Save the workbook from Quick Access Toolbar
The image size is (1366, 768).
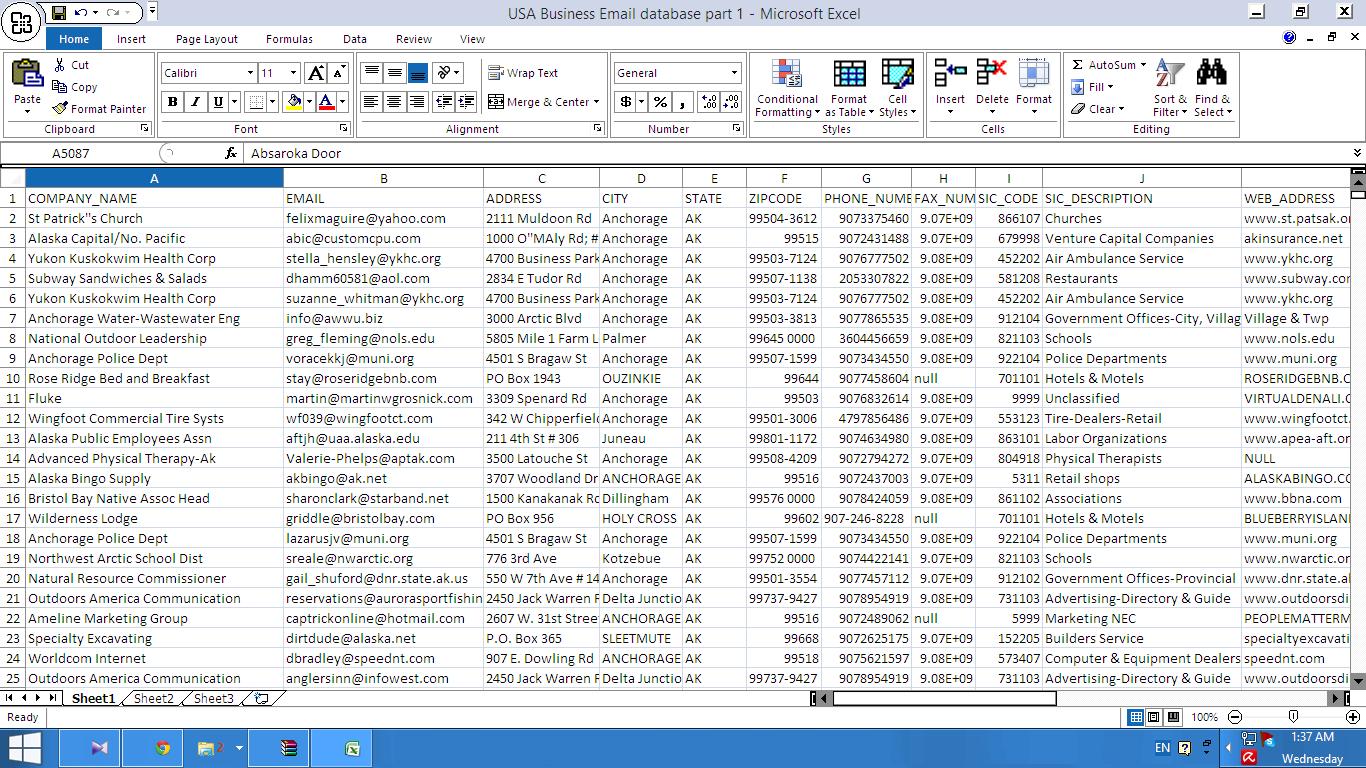(59, 13)
